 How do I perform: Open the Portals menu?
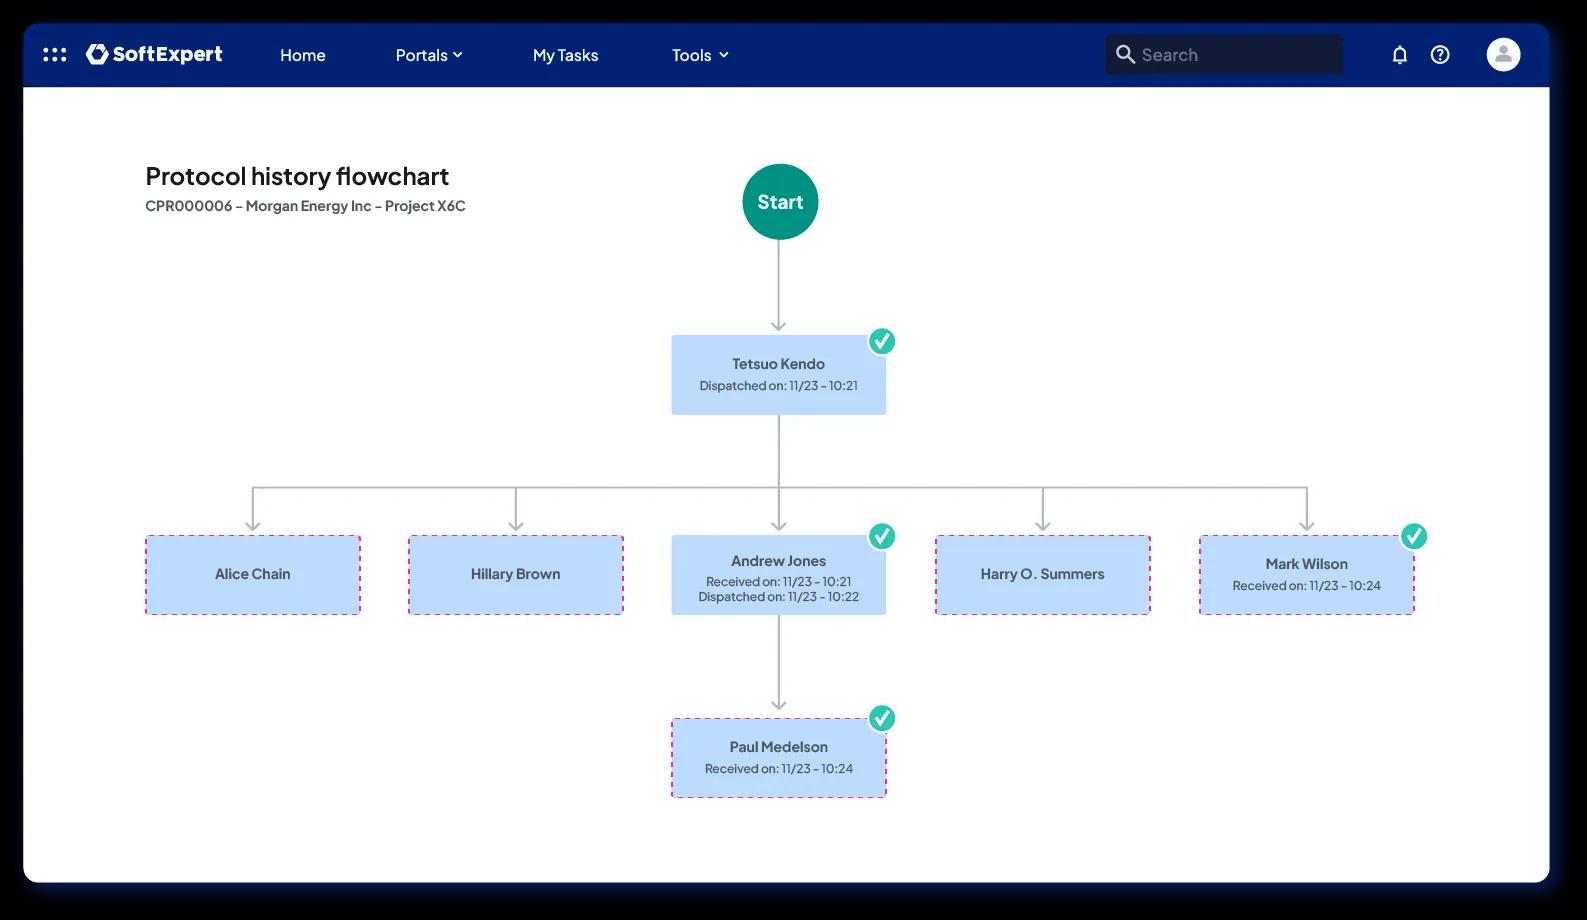point(429,55)
